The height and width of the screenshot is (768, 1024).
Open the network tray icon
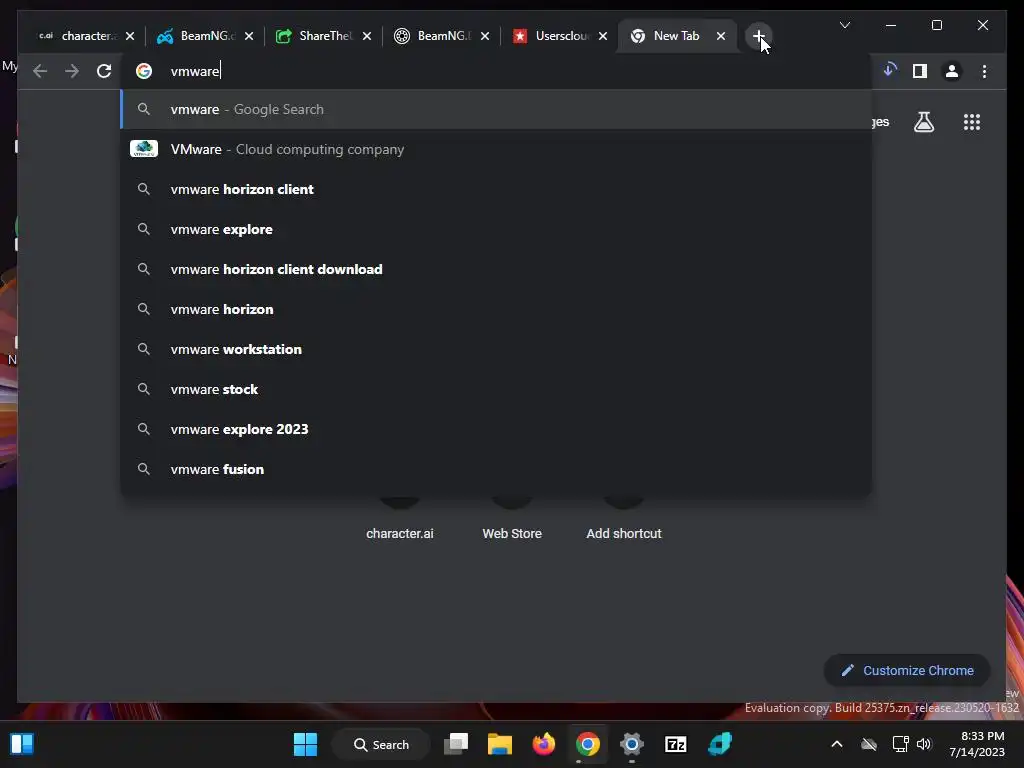(900, 744)
